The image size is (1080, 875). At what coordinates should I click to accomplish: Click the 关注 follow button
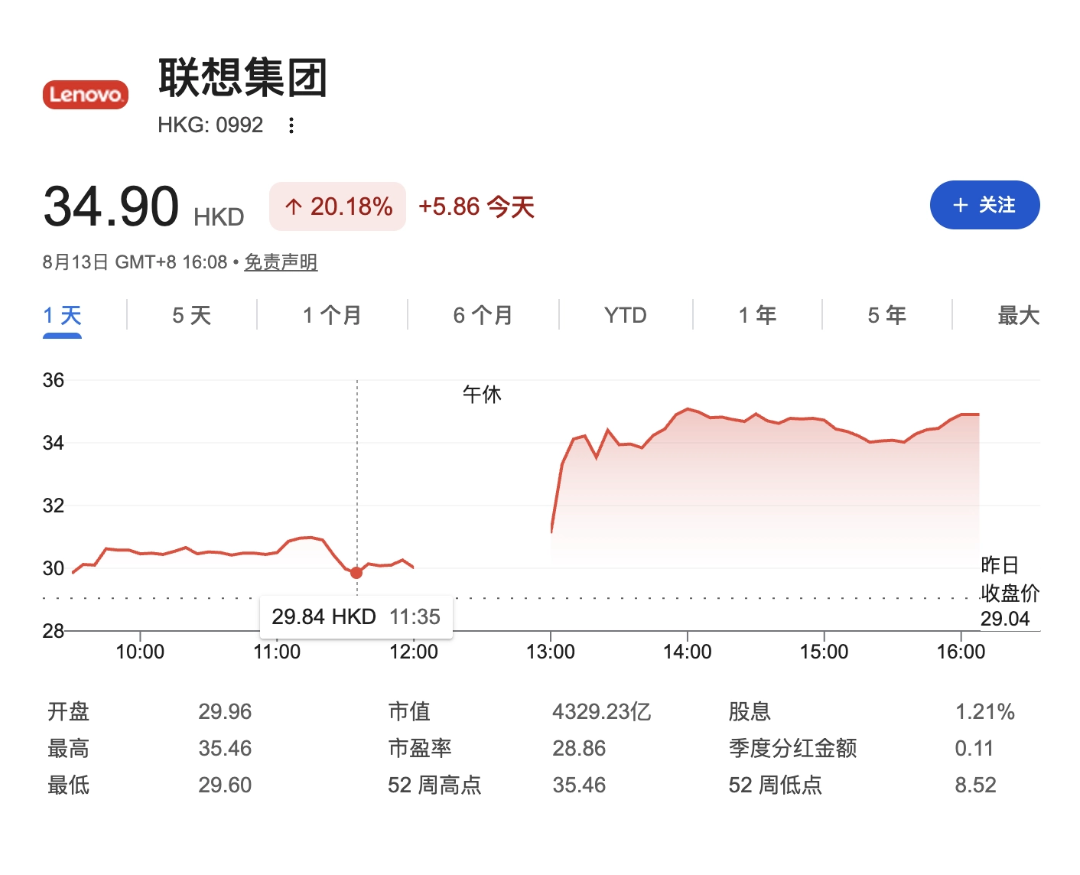point(984,205)
